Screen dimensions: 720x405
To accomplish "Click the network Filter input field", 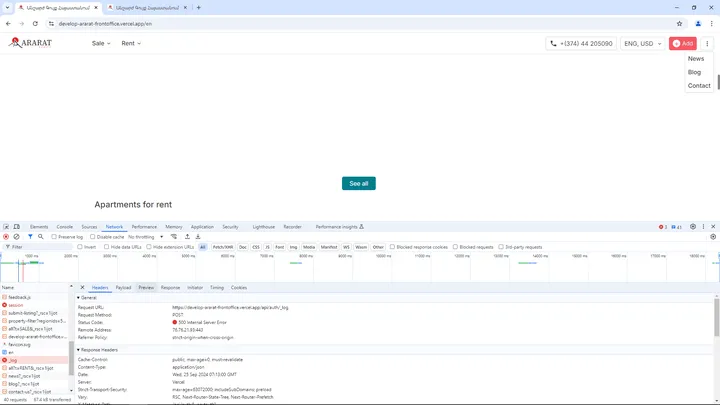I will [x=40, y=246].
